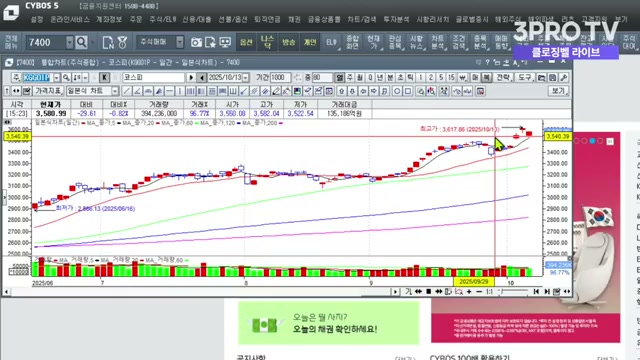Click the wrench settings icon in chart toolbar
The width and height of the screenshot is (640, 360).
(x=564, y=78)
